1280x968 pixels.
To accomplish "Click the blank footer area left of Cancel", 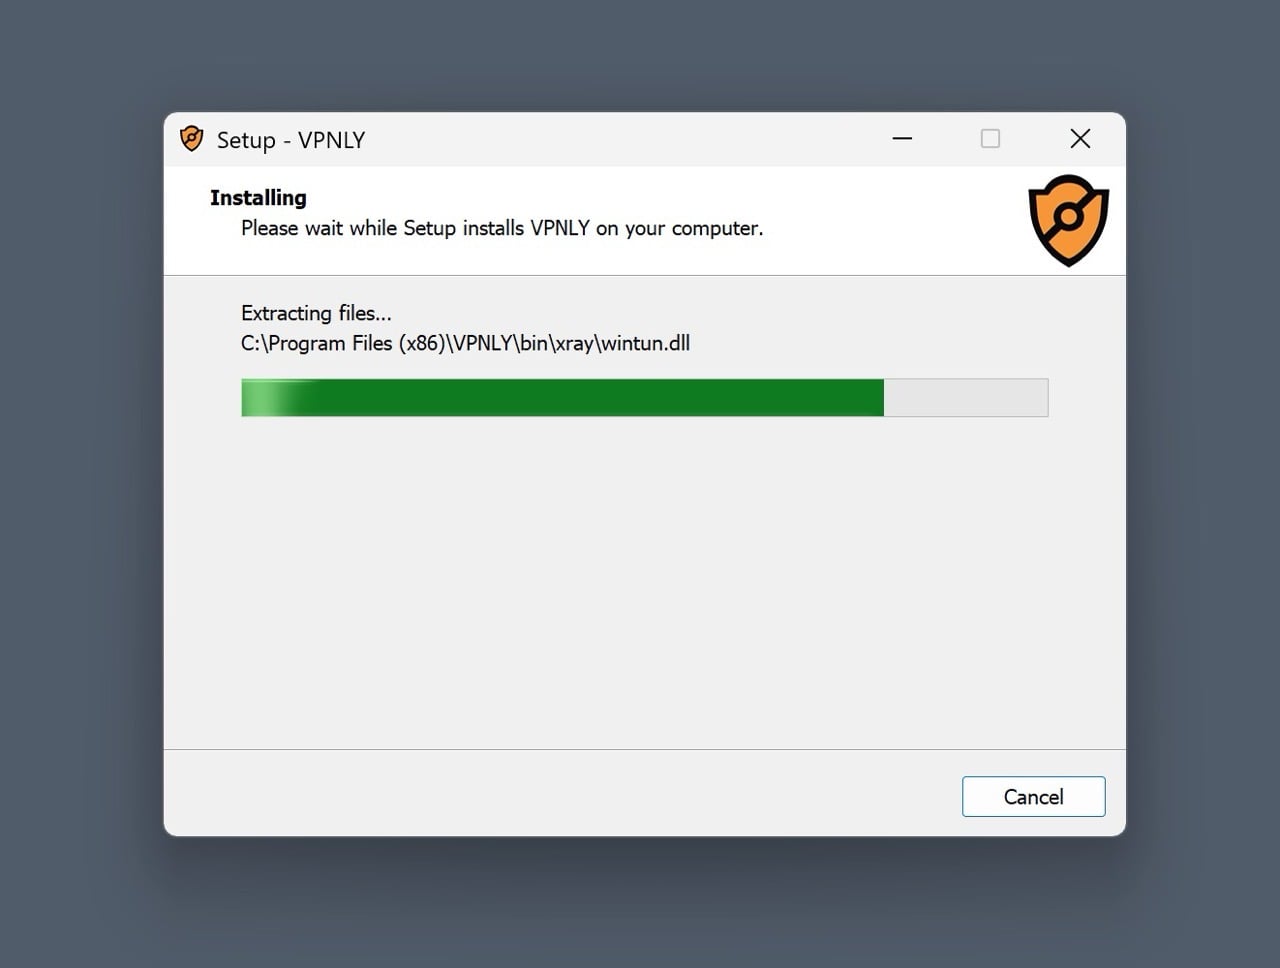I will pos(560,796).
